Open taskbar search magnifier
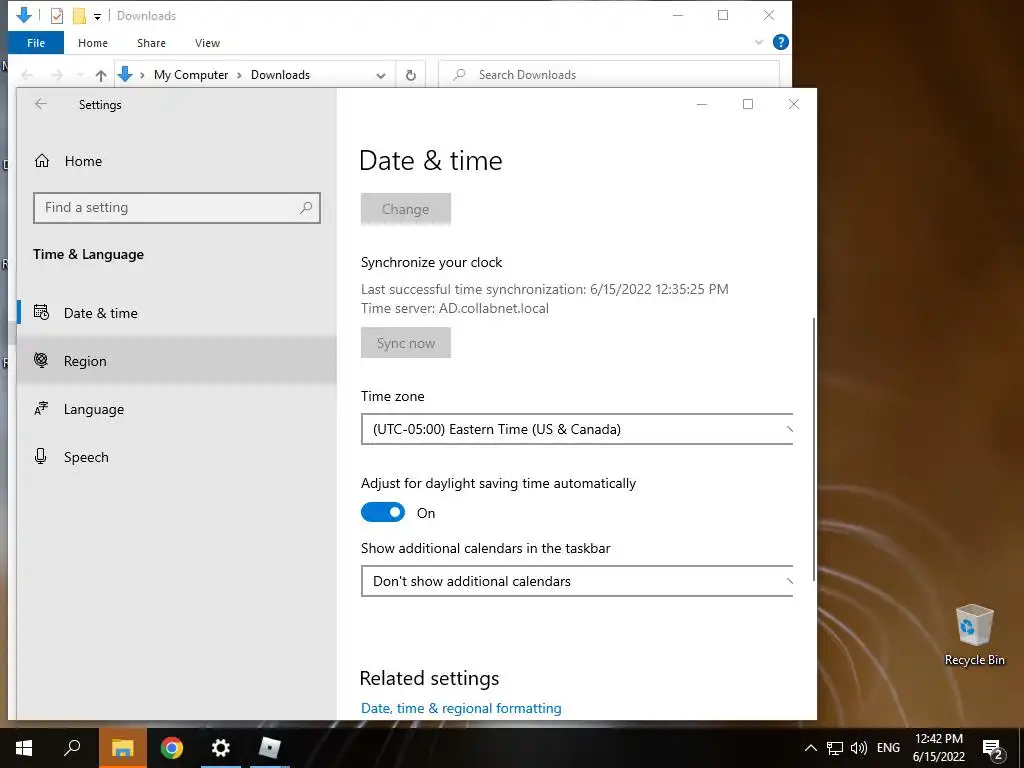The image size is (1024, 768). 72,747
